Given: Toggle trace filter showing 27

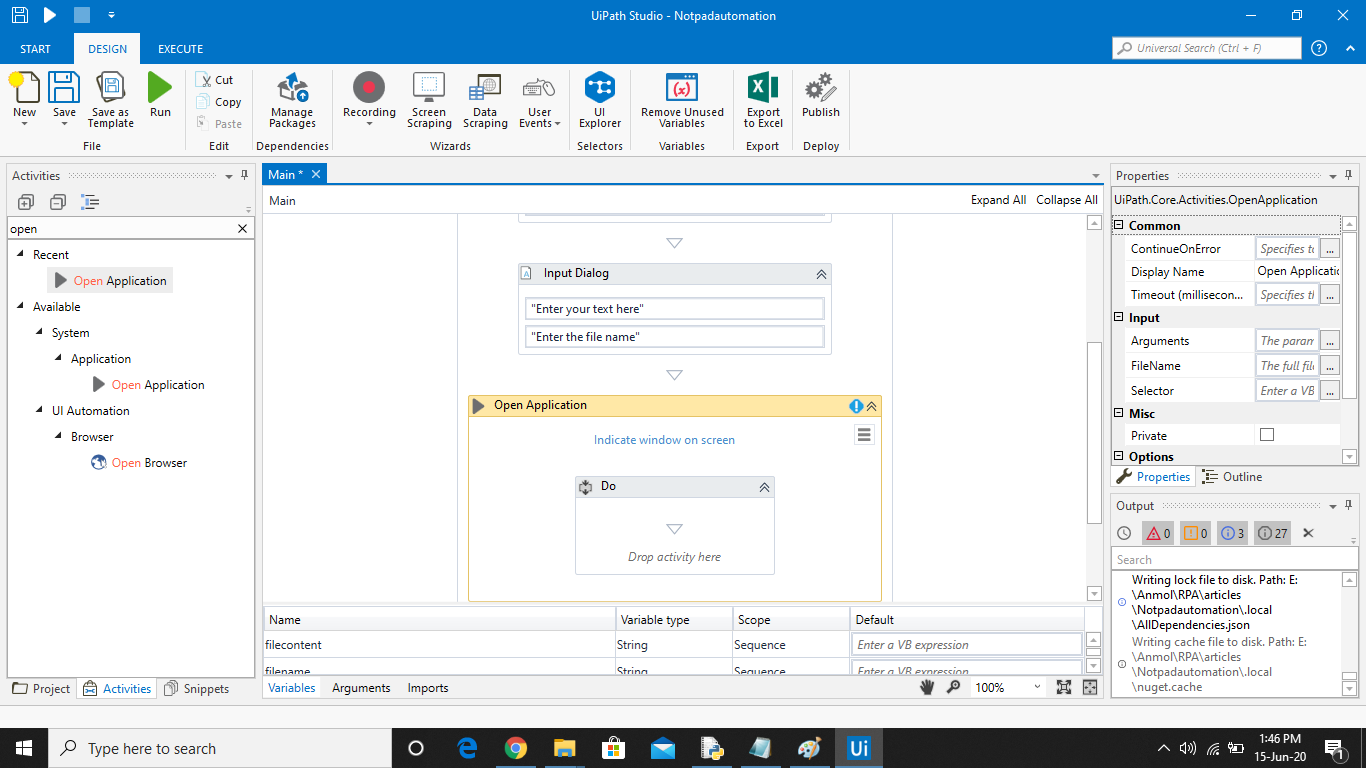Looking at the screenshot, I should (1273, 533).
